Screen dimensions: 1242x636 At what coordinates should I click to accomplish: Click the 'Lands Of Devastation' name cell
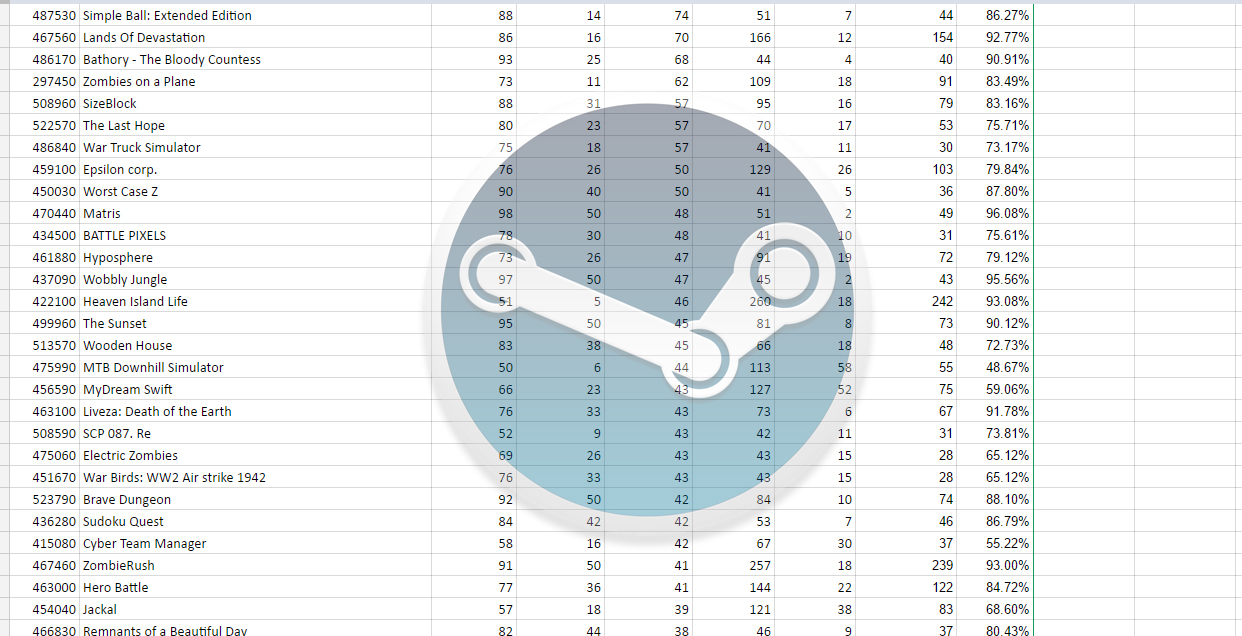click(x=256, y=38)
